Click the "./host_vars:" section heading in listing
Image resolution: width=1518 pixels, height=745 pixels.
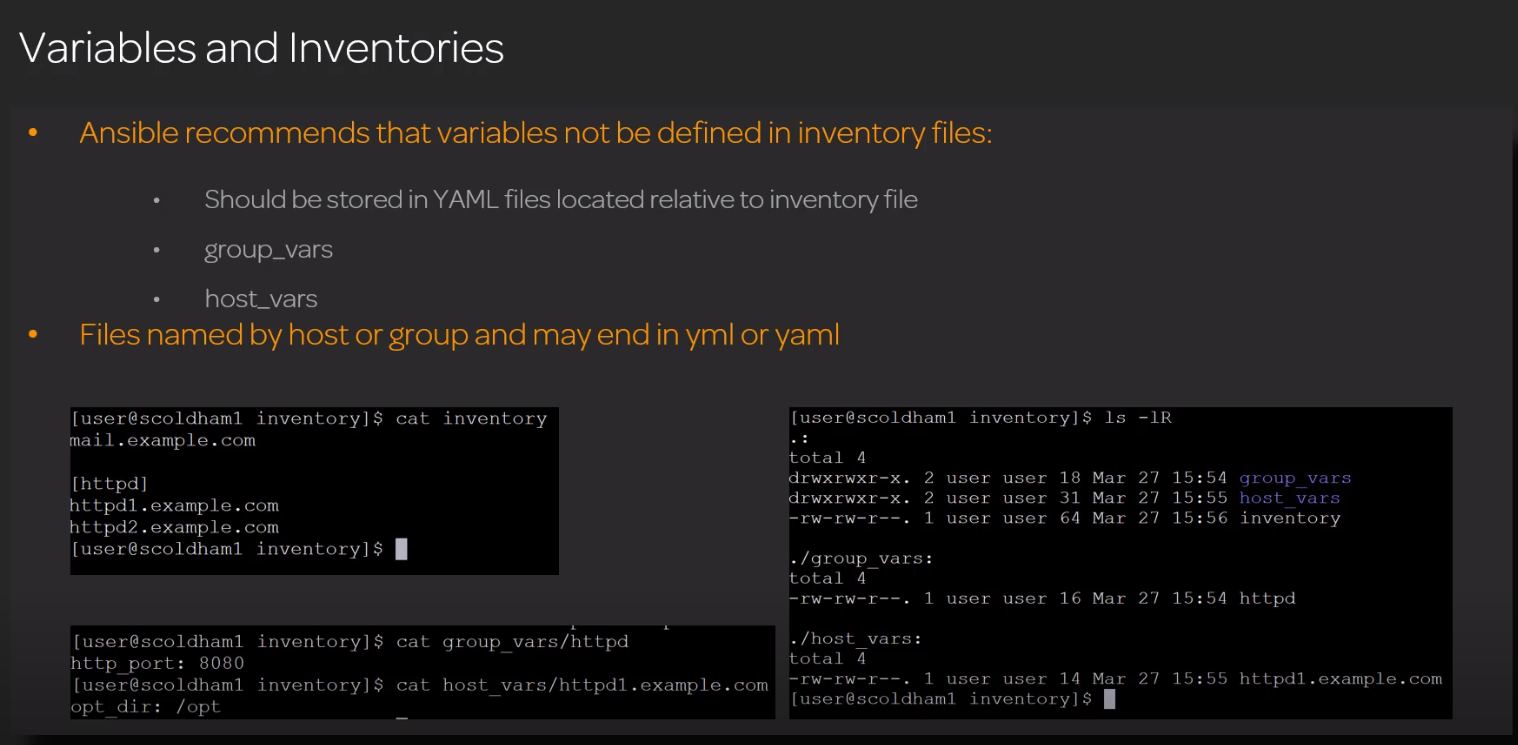tap(855, 638)
